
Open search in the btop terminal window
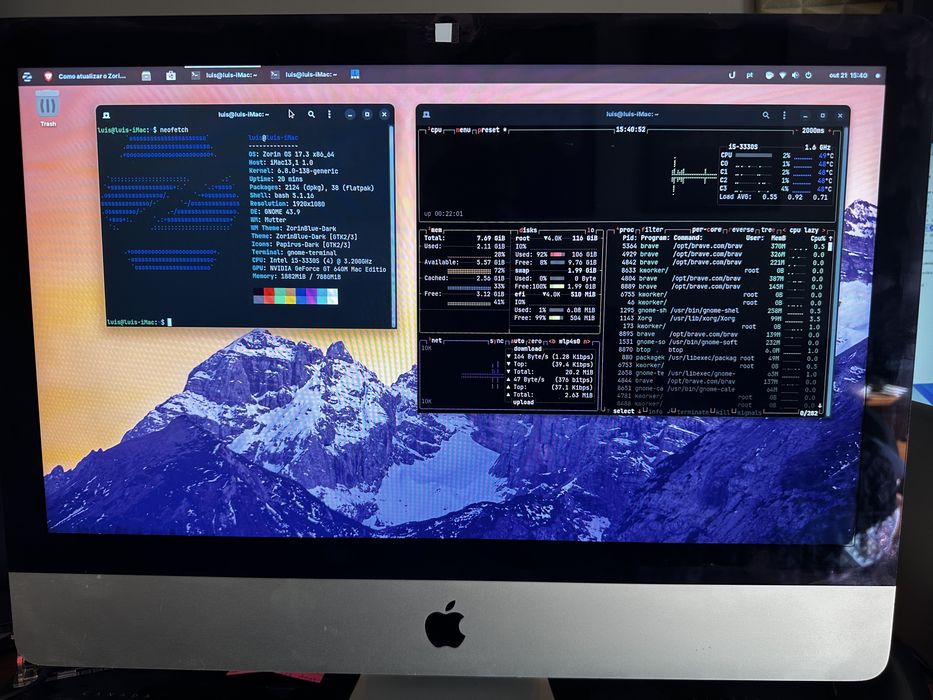766,115
